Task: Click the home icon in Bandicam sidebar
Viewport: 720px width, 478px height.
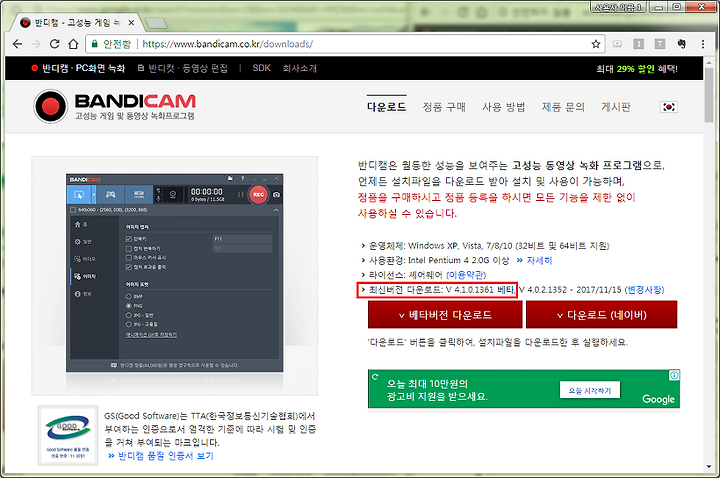Action: click(x=78, y=224)
